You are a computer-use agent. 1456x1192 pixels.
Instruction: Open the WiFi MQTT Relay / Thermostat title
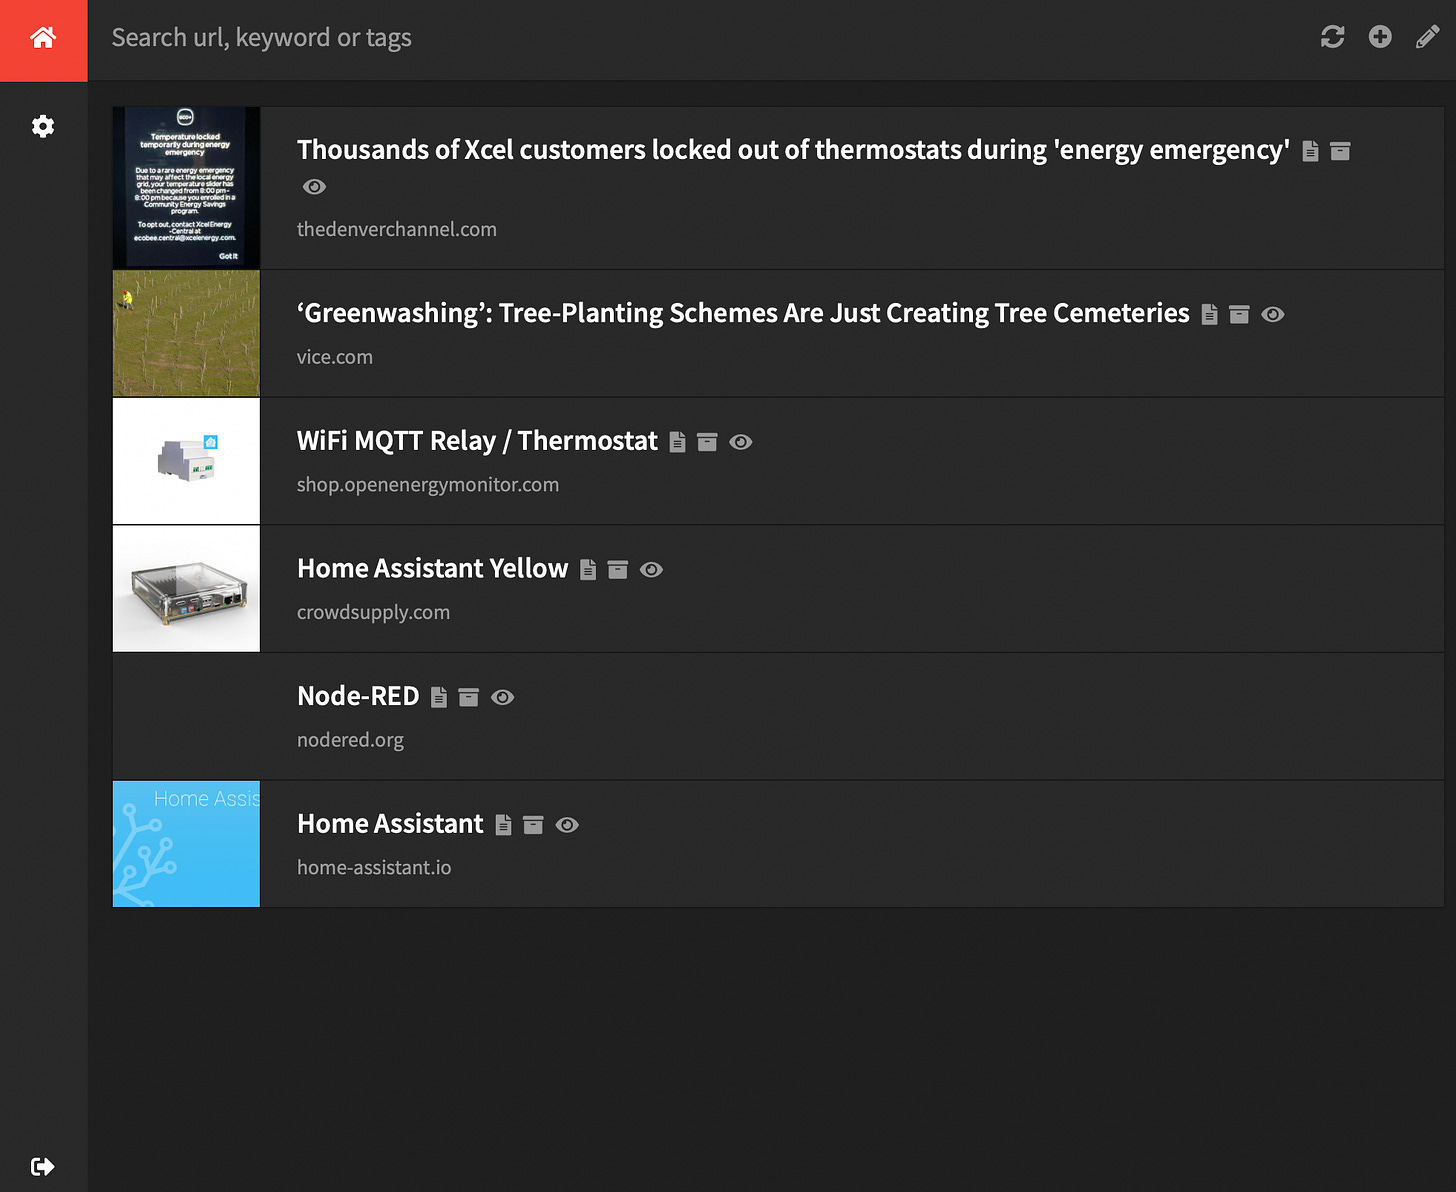click(477, 441)
